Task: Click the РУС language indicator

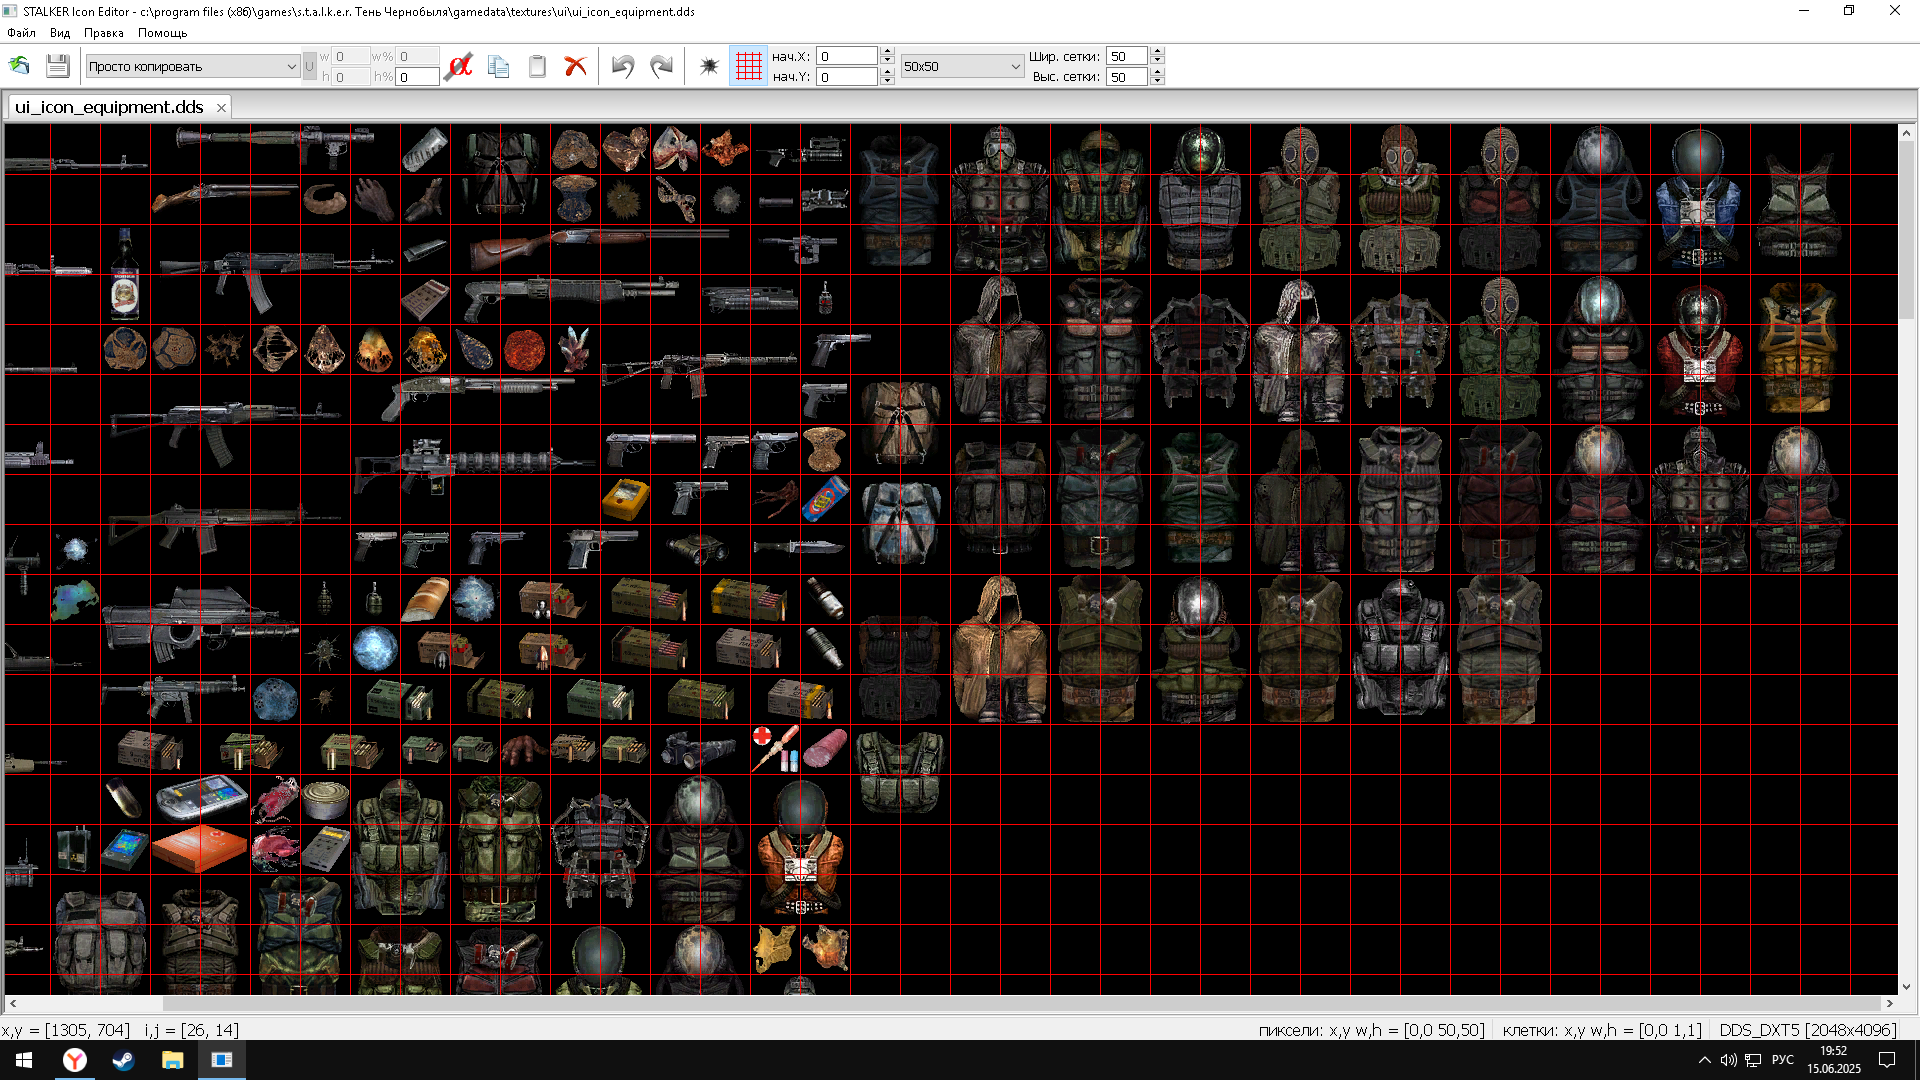Action: (1782, 1060)
